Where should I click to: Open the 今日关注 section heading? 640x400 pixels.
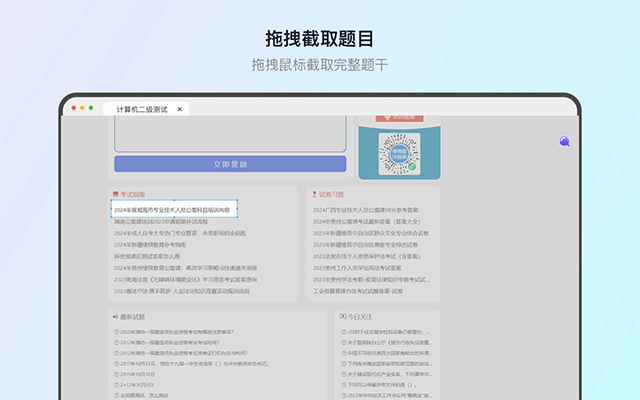click(360, 317)
